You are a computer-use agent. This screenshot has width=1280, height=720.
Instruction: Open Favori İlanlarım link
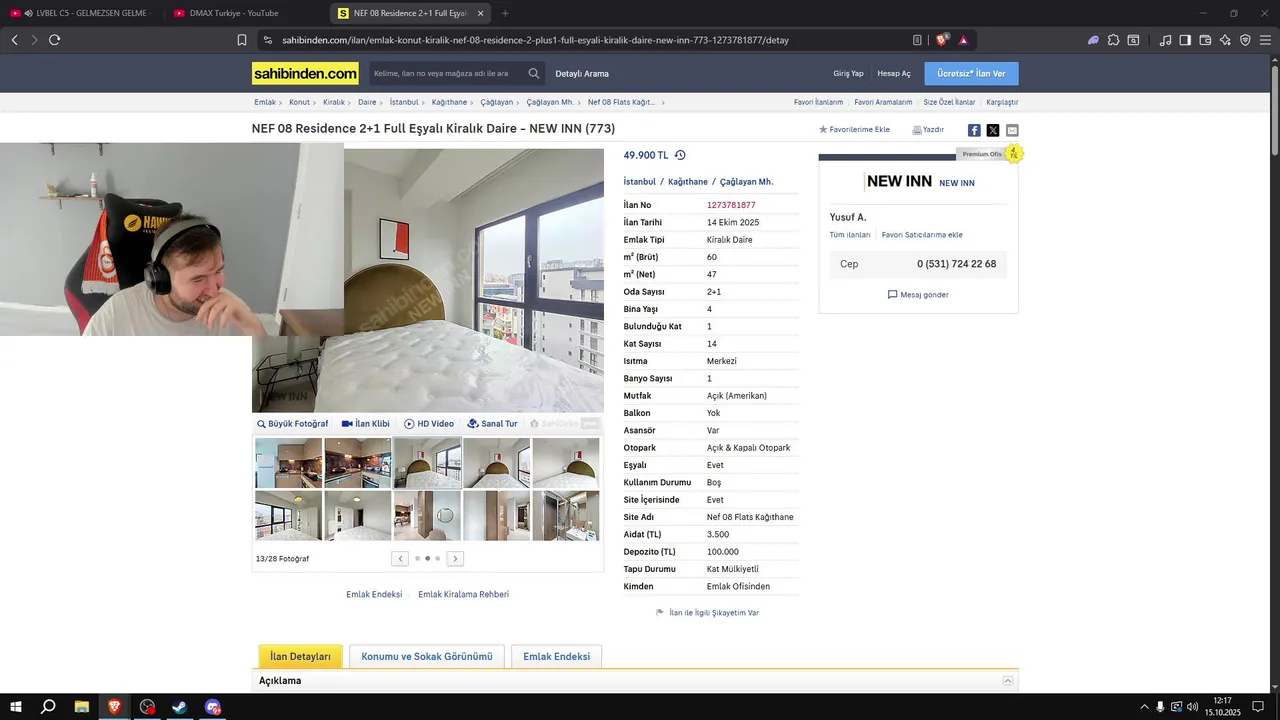click(818, 102)
